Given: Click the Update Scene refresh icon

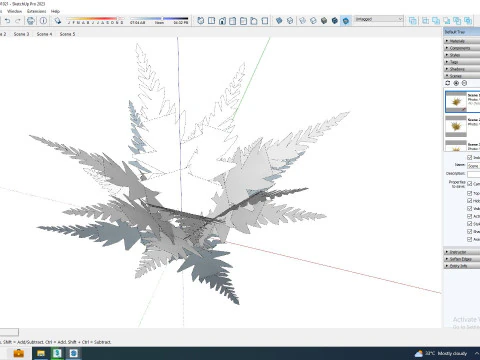Looking at the screenshot, I should tap(448, 83).
